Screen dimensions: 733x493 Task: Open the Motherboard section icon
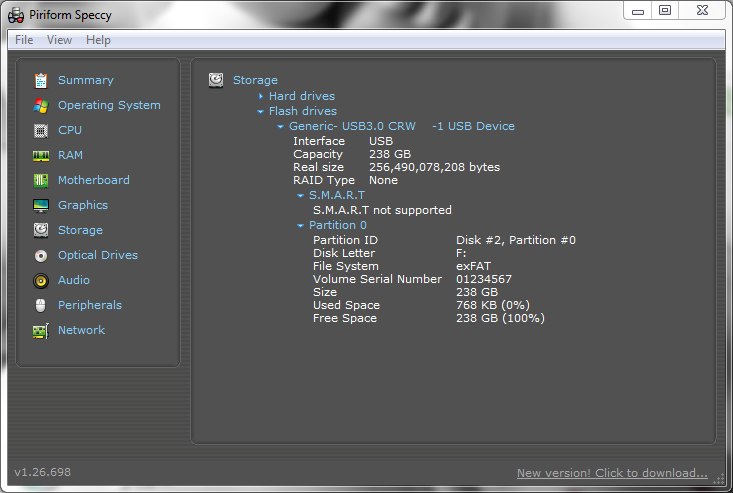pos(41,180)
